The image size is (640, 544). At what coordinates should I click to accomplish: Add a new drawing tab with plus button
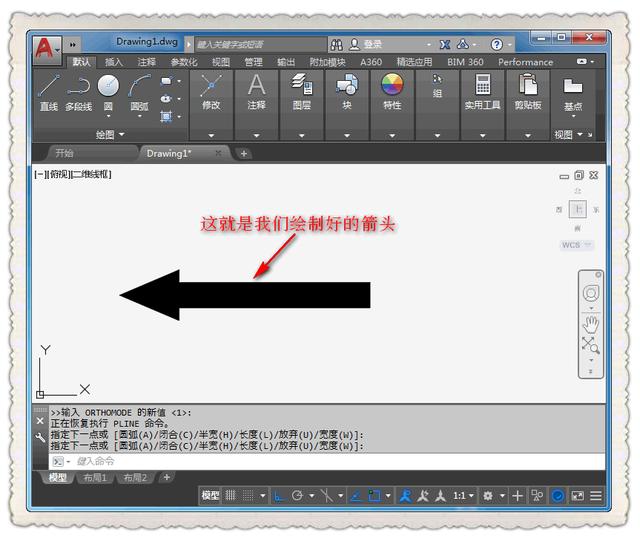pyautogui.click(x=244, y=153)
